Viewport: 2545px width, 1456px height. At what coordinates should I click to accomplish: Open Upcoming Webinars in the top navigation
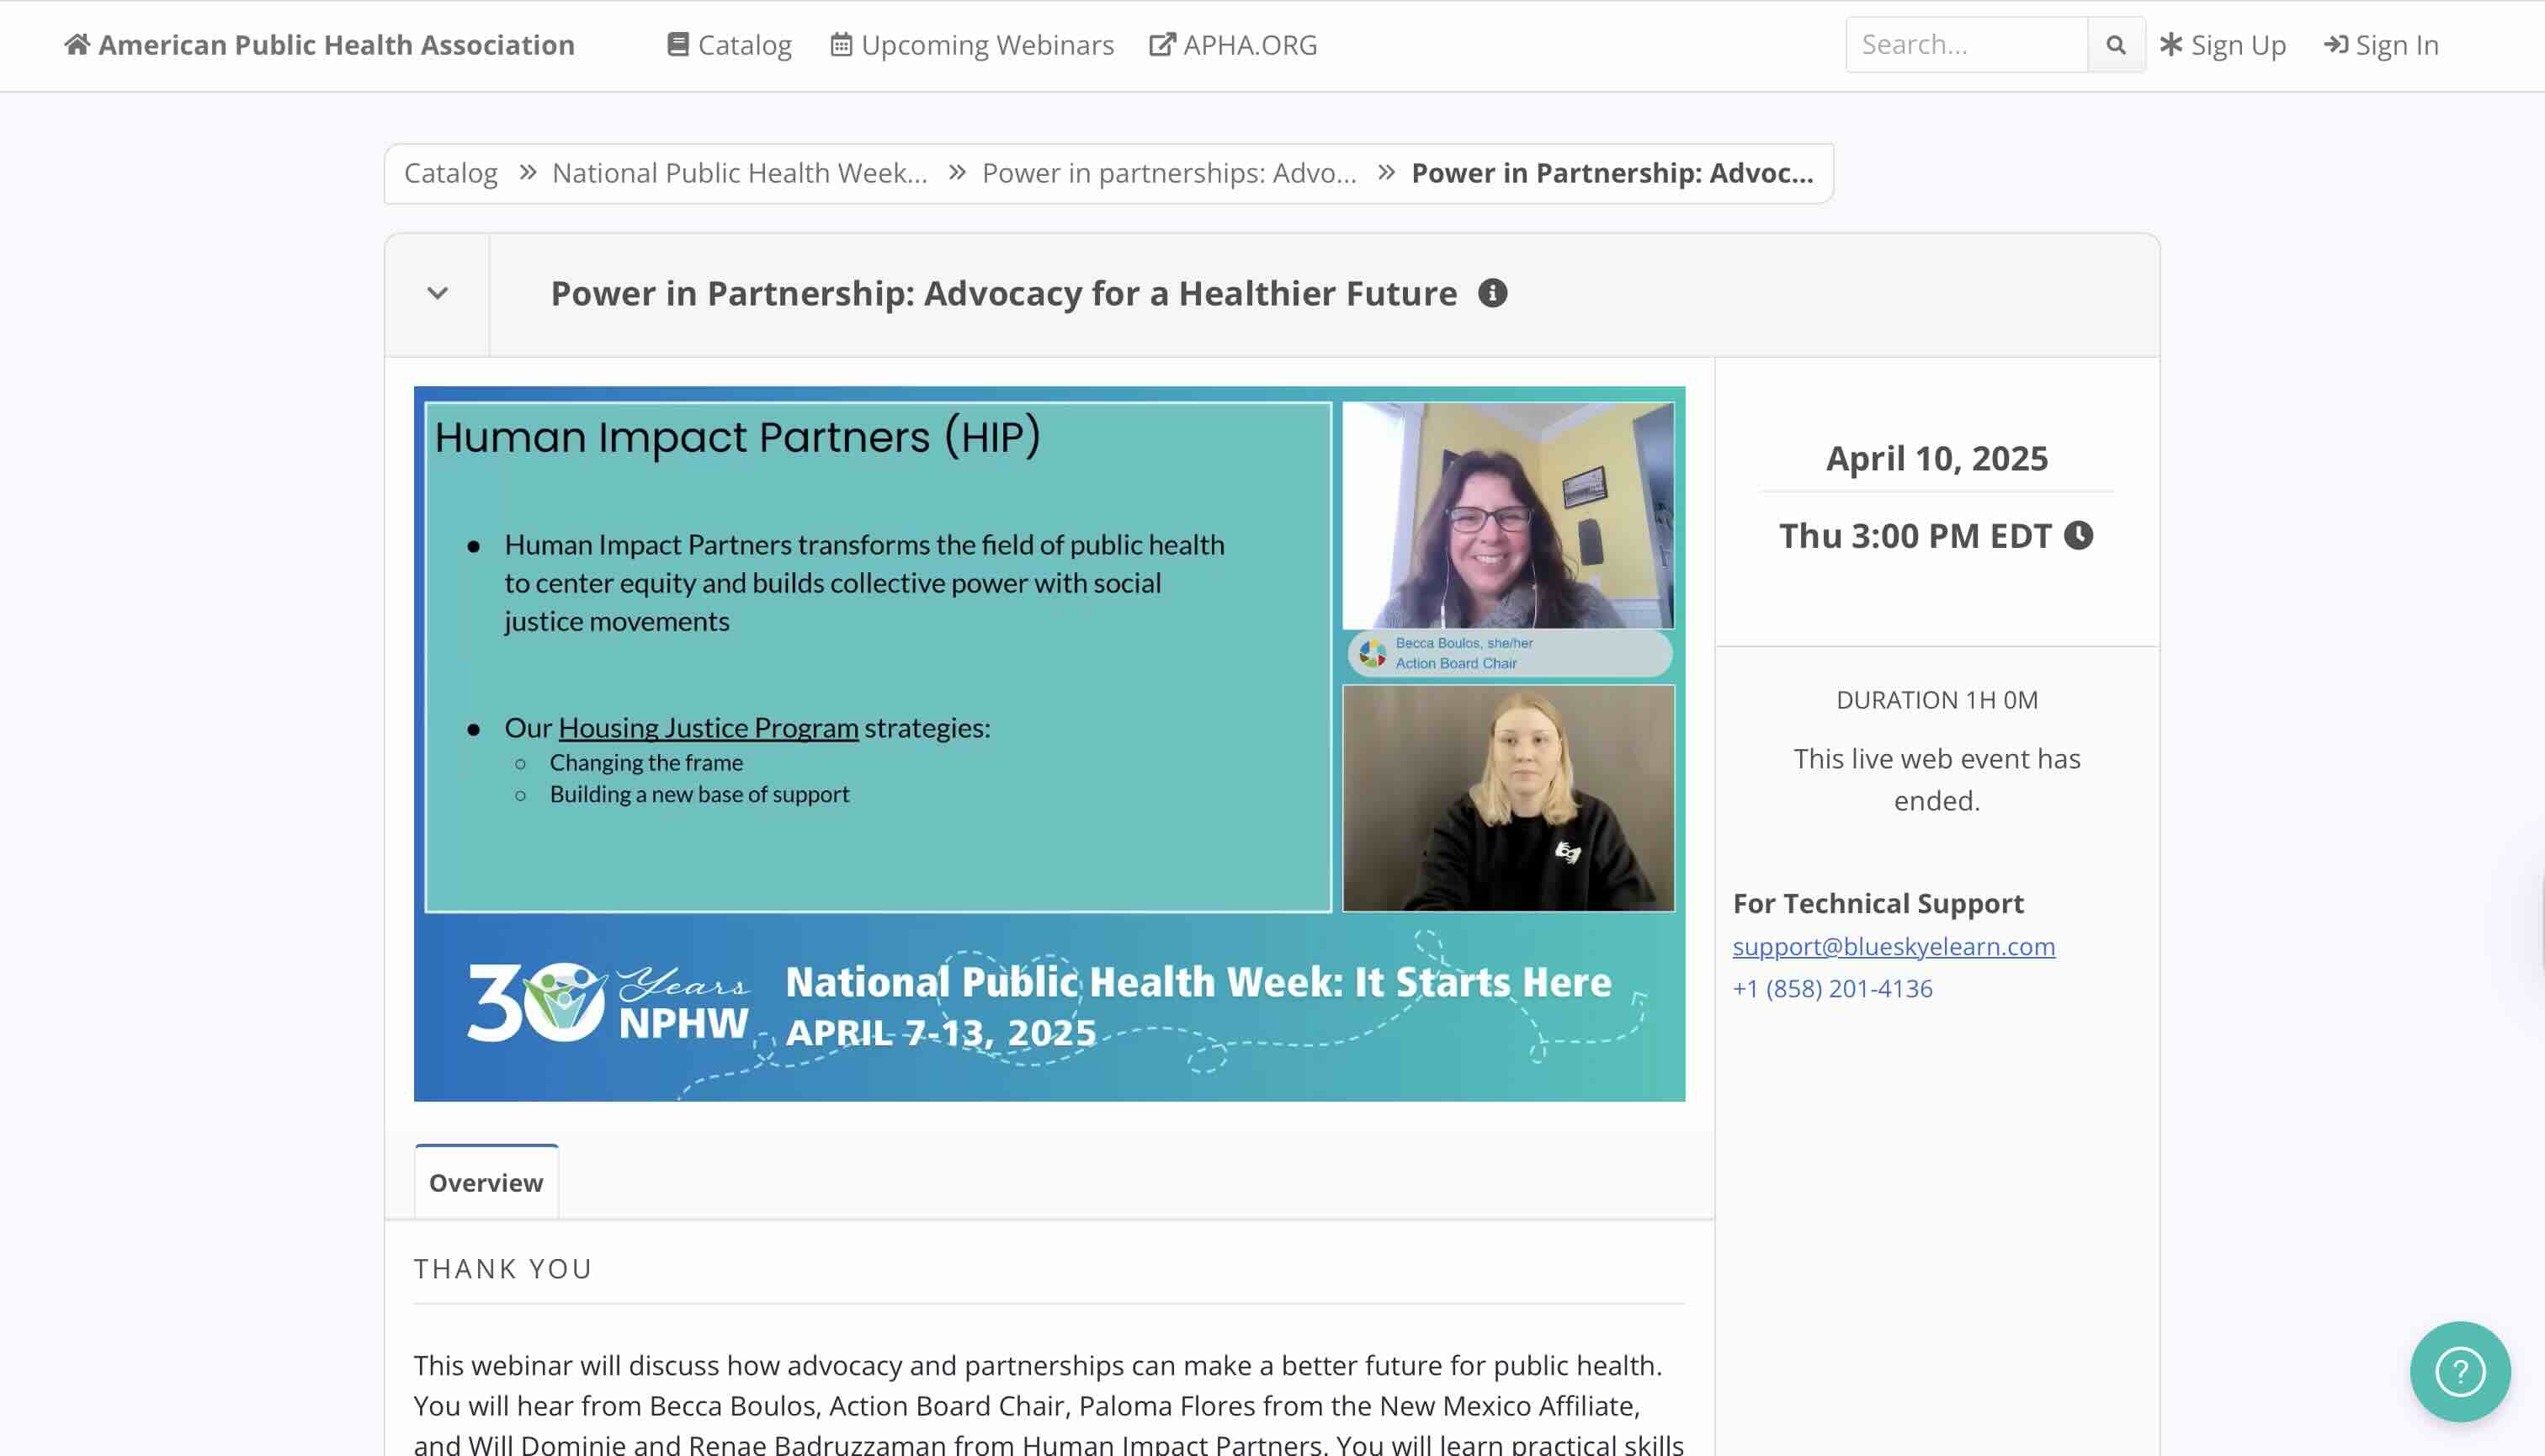[x=971, y=45]
